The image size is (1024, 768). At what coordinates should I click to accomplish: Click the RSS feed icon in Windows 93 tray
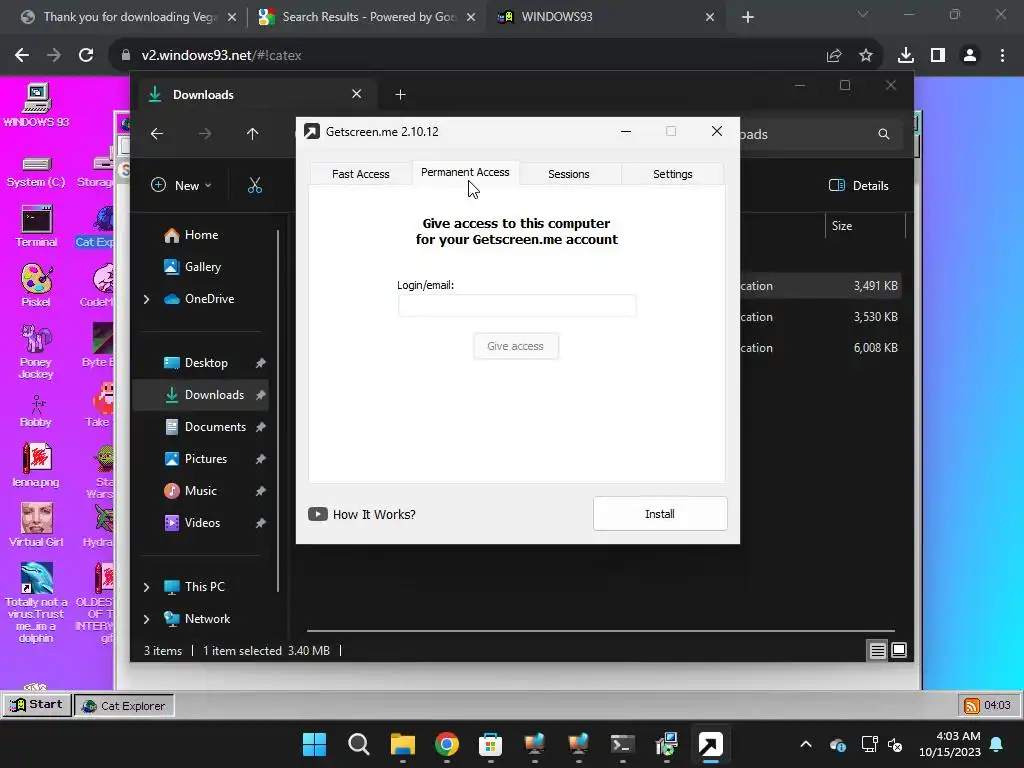[972, 705]
